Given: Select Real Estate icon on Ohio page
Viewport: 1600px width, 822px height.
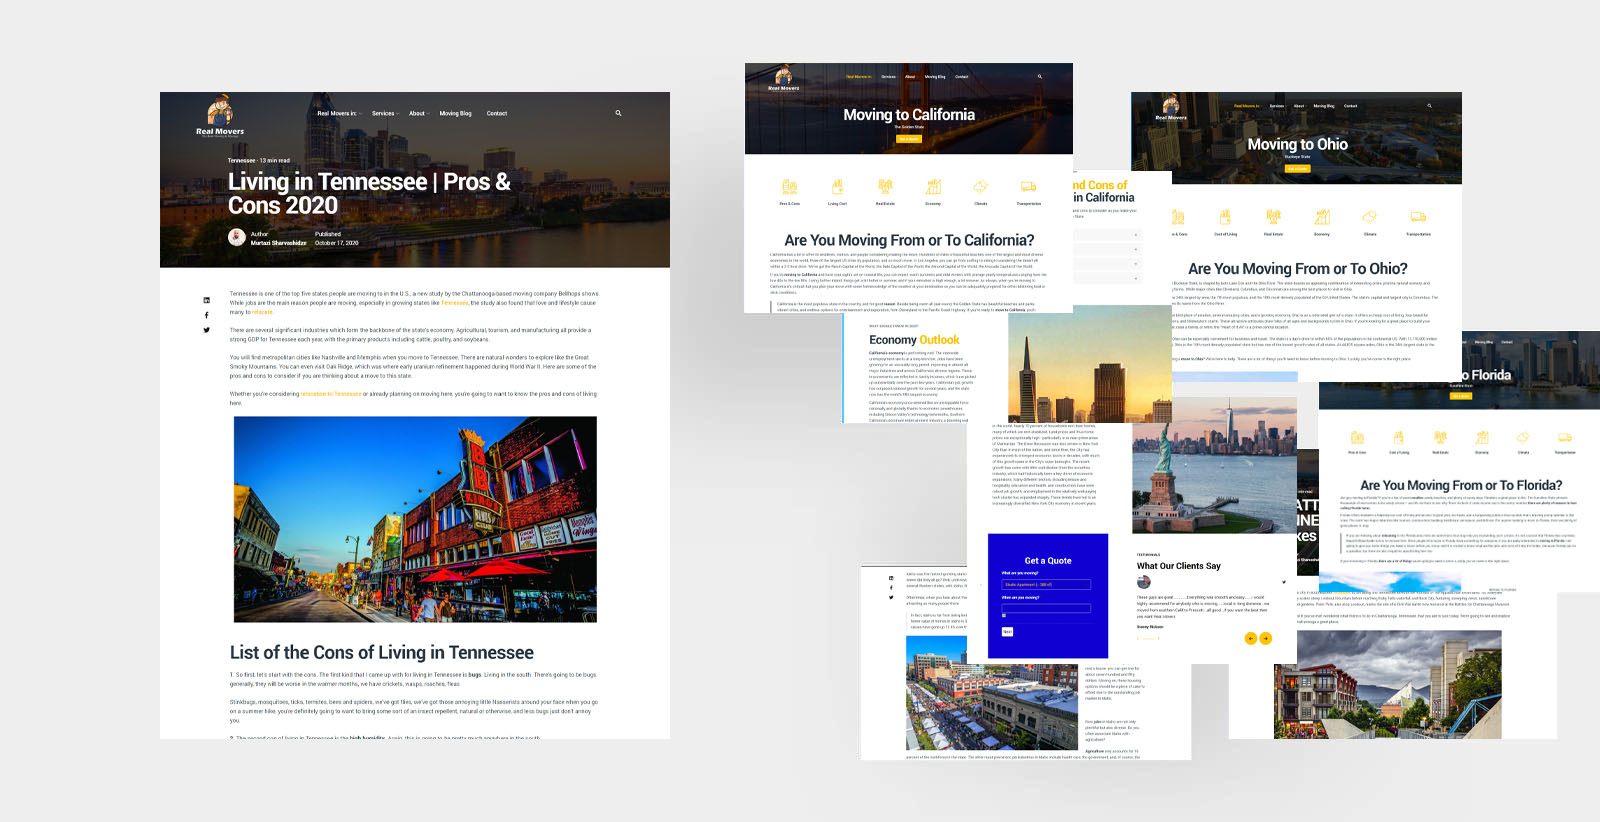Looking at the screenshot, I should (1273, 217).
